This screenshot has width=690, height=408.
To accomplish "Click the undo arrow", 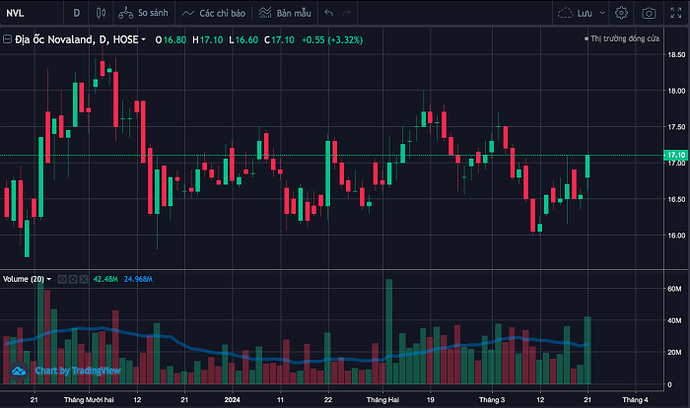I will pos(329,13).
